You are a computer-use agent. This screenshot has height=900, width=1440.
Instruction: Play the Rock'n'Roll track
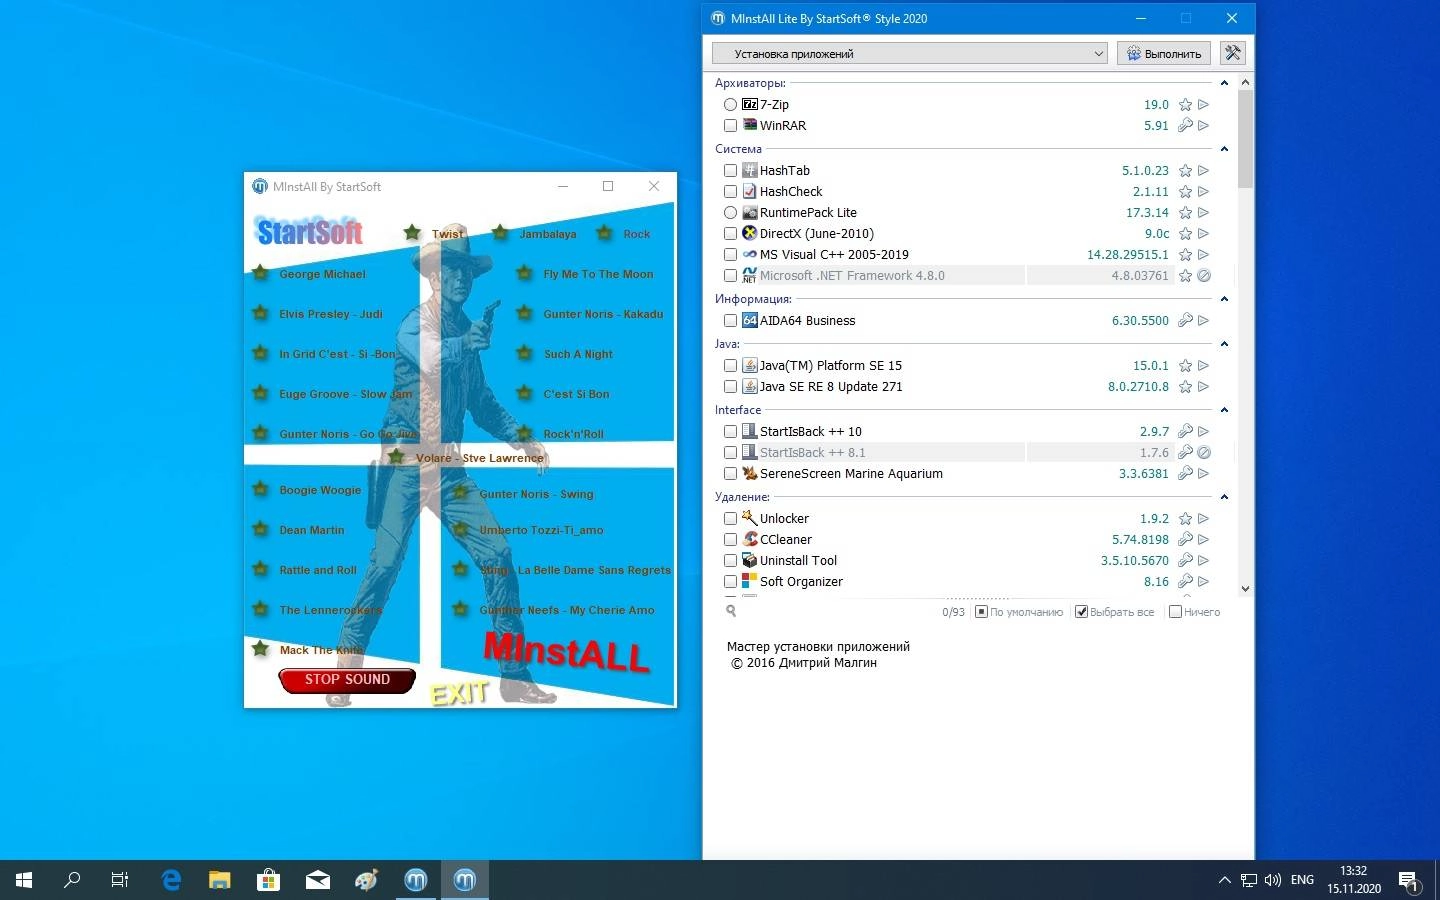point(573,434)
